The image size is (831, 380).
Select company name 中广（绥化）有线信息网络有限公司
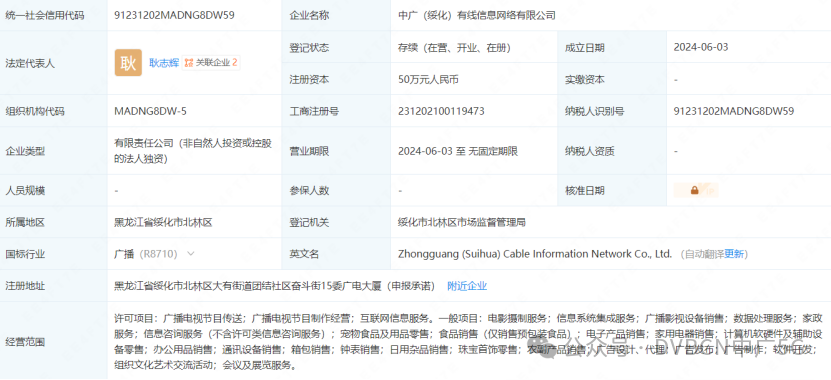477,15
